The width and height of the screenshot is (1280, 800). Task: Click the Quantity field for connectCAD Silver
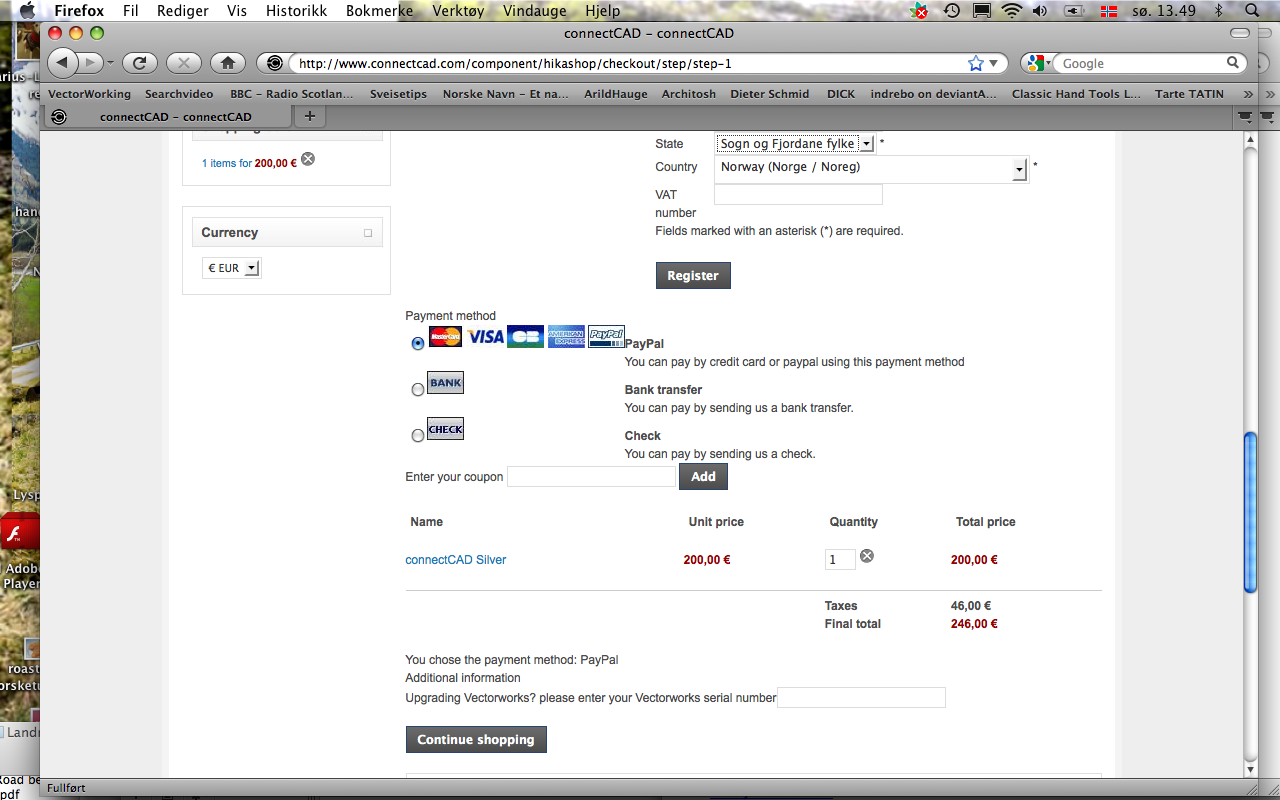pyautogui.click(x=840, y=560)
